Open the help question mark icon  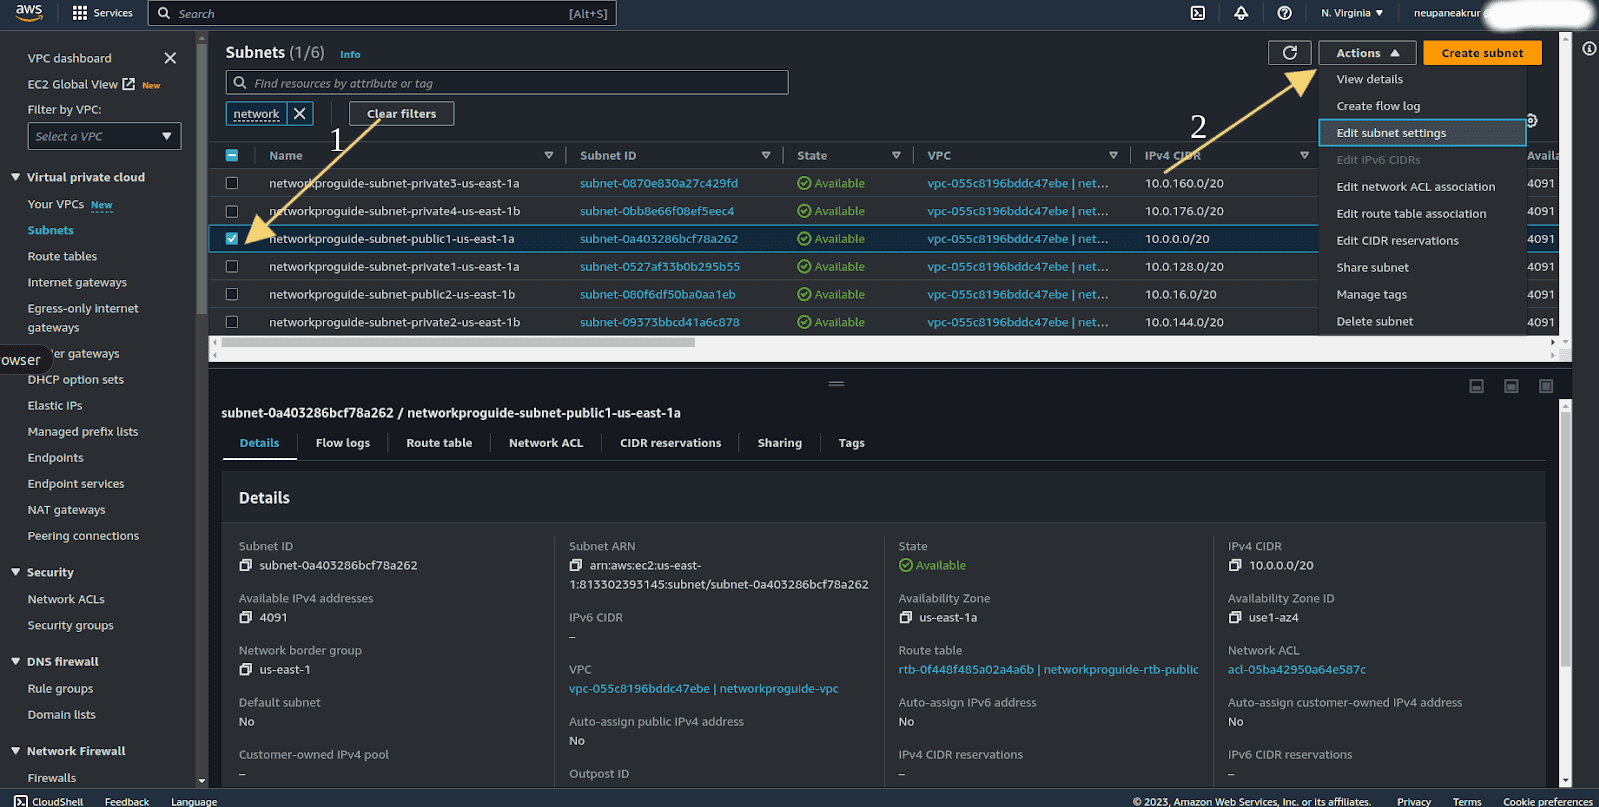click(x=1284, y=13)
